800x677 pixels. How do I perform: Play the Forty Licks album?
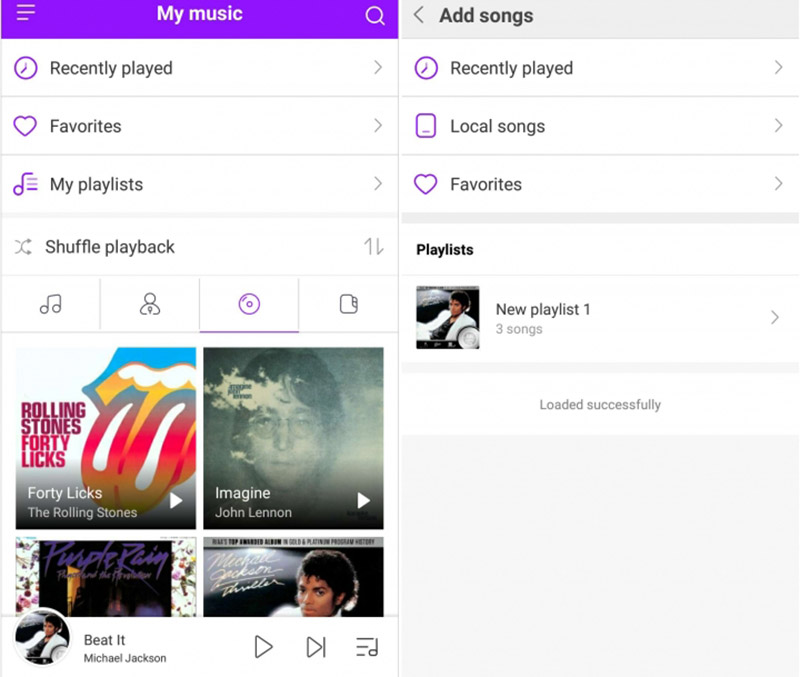pyautogui.click(x=176, y=500)
